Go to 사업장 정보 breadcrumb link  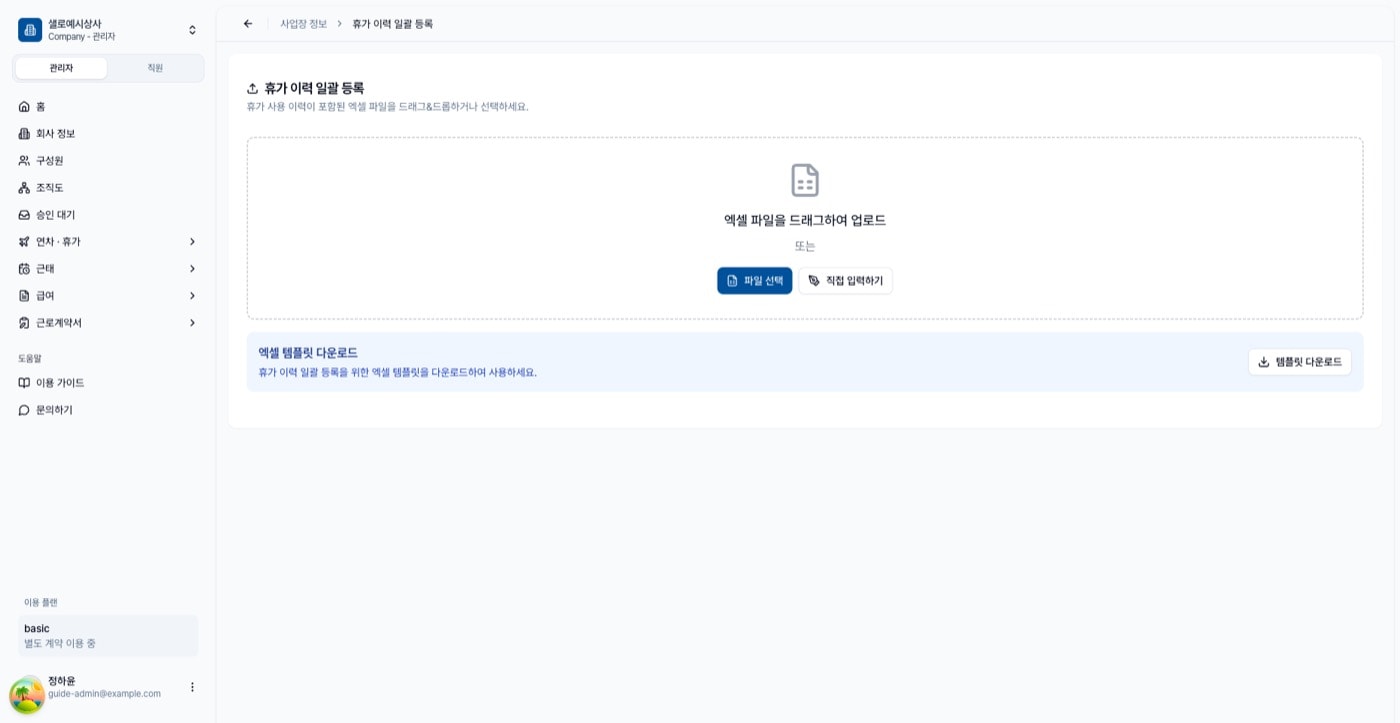(304, 24)
